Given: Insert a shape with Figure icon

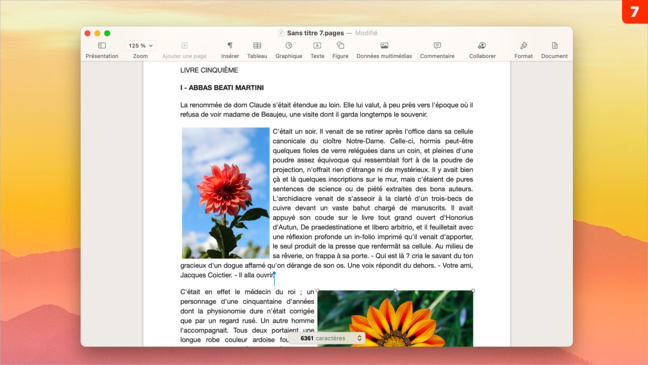Looking at the screenshot, I should click(340, 45).
